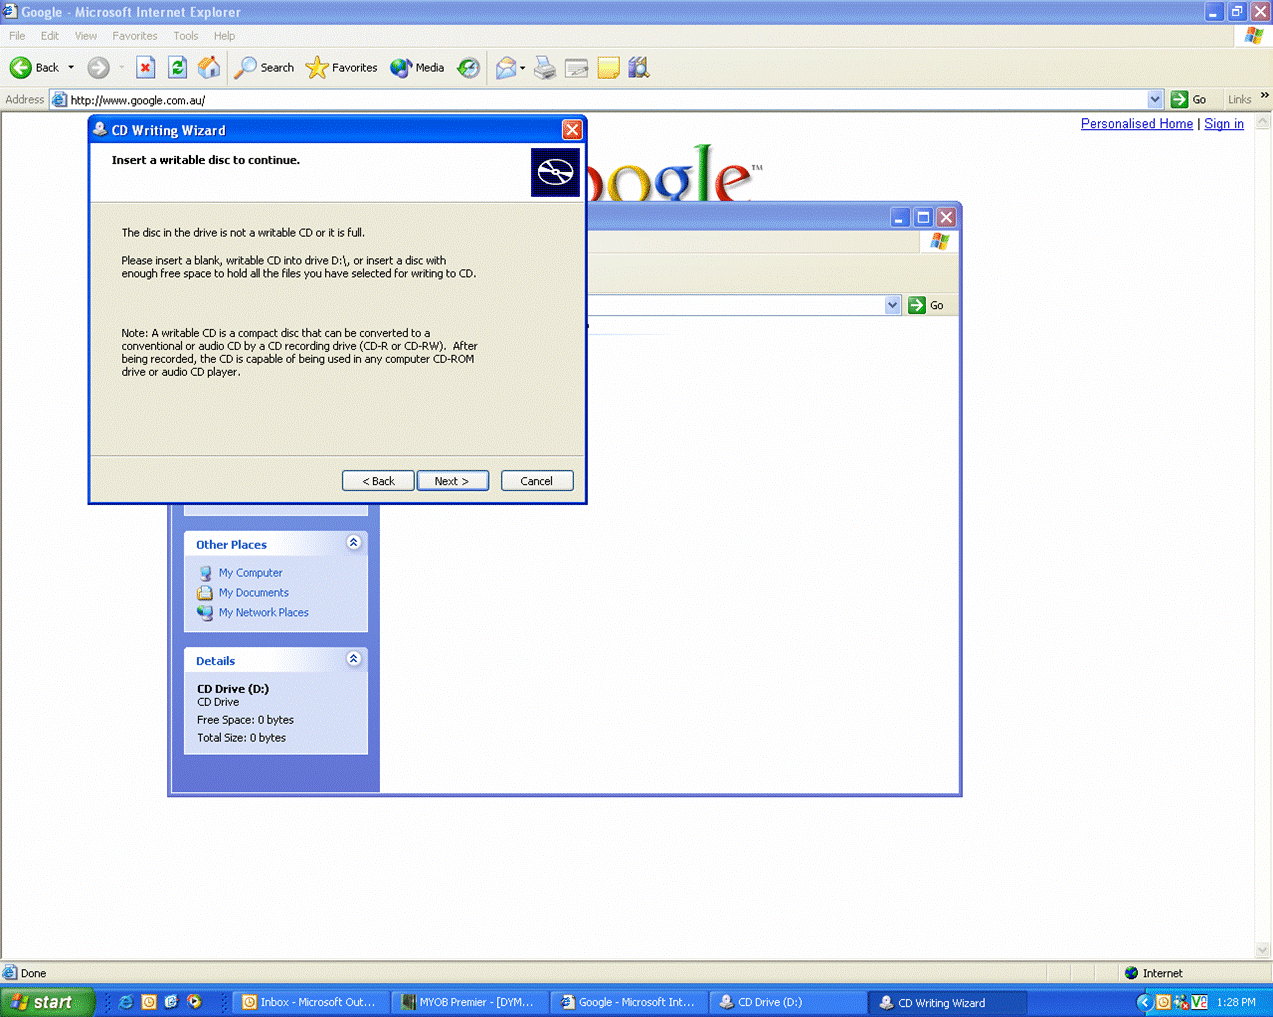Click the Sign in link
The height and width of the screenshot is (1017, 1273).
(1224, 124)
